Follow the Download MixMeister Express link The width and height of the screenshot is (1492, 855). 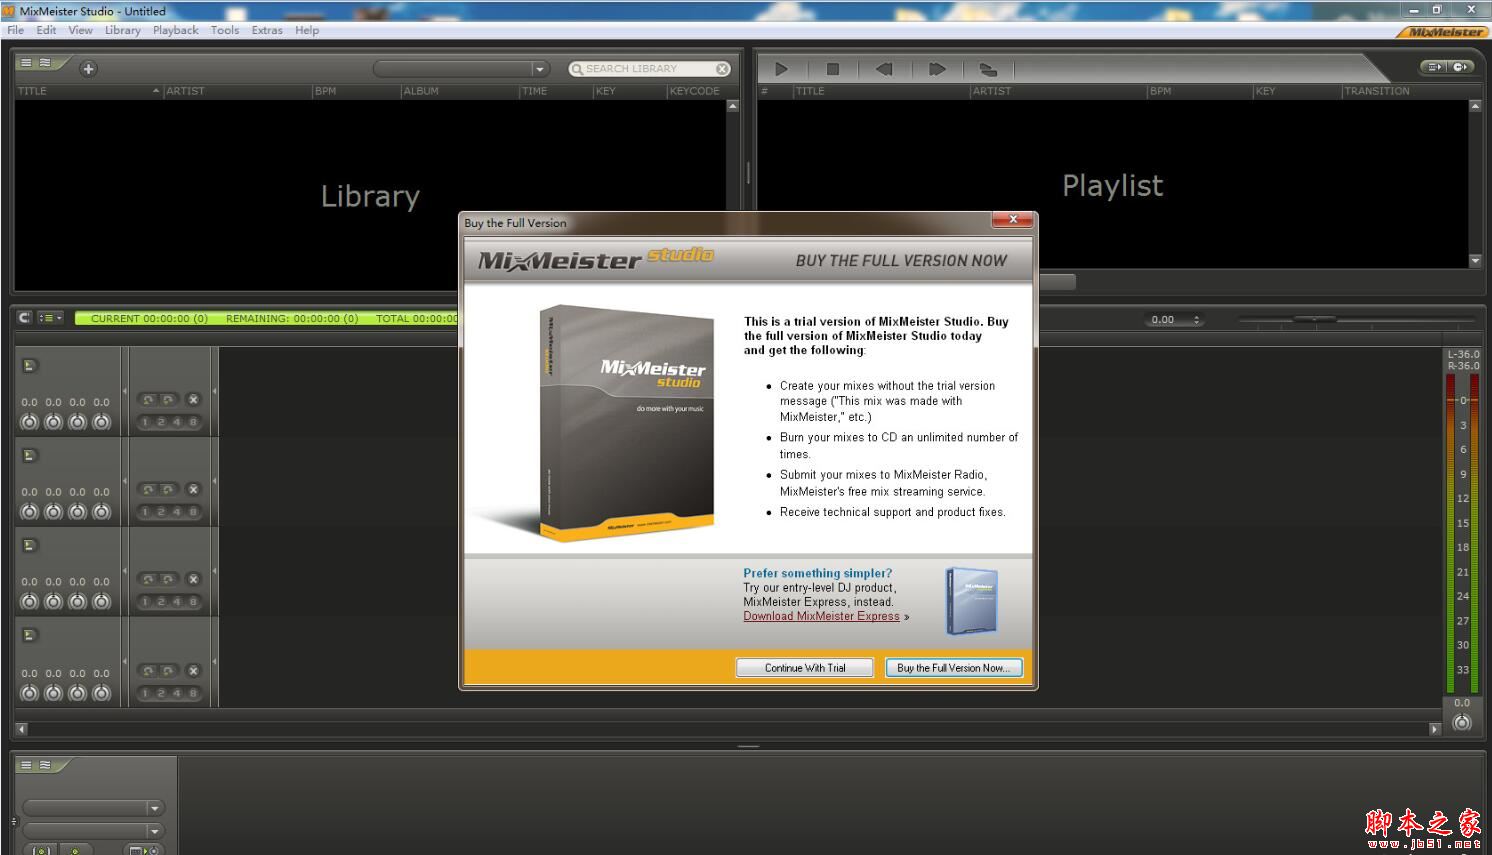(821, 616)
